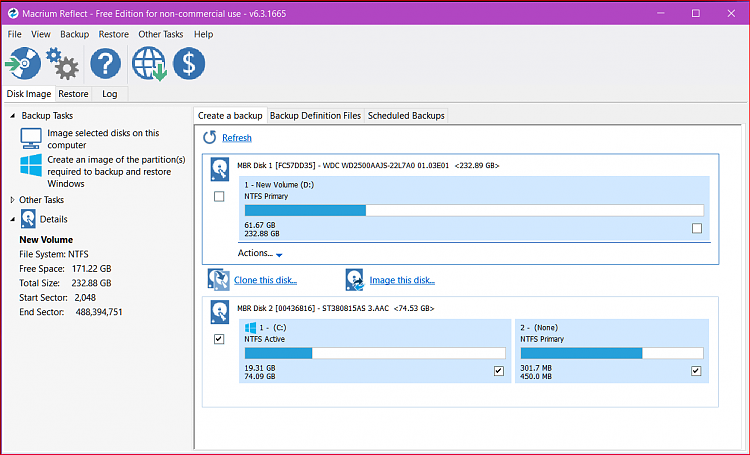The height and width of the screenshot is (455, 750).
Task: Click the disk image backup toolbar icon
Action: [x=23, y=63]
